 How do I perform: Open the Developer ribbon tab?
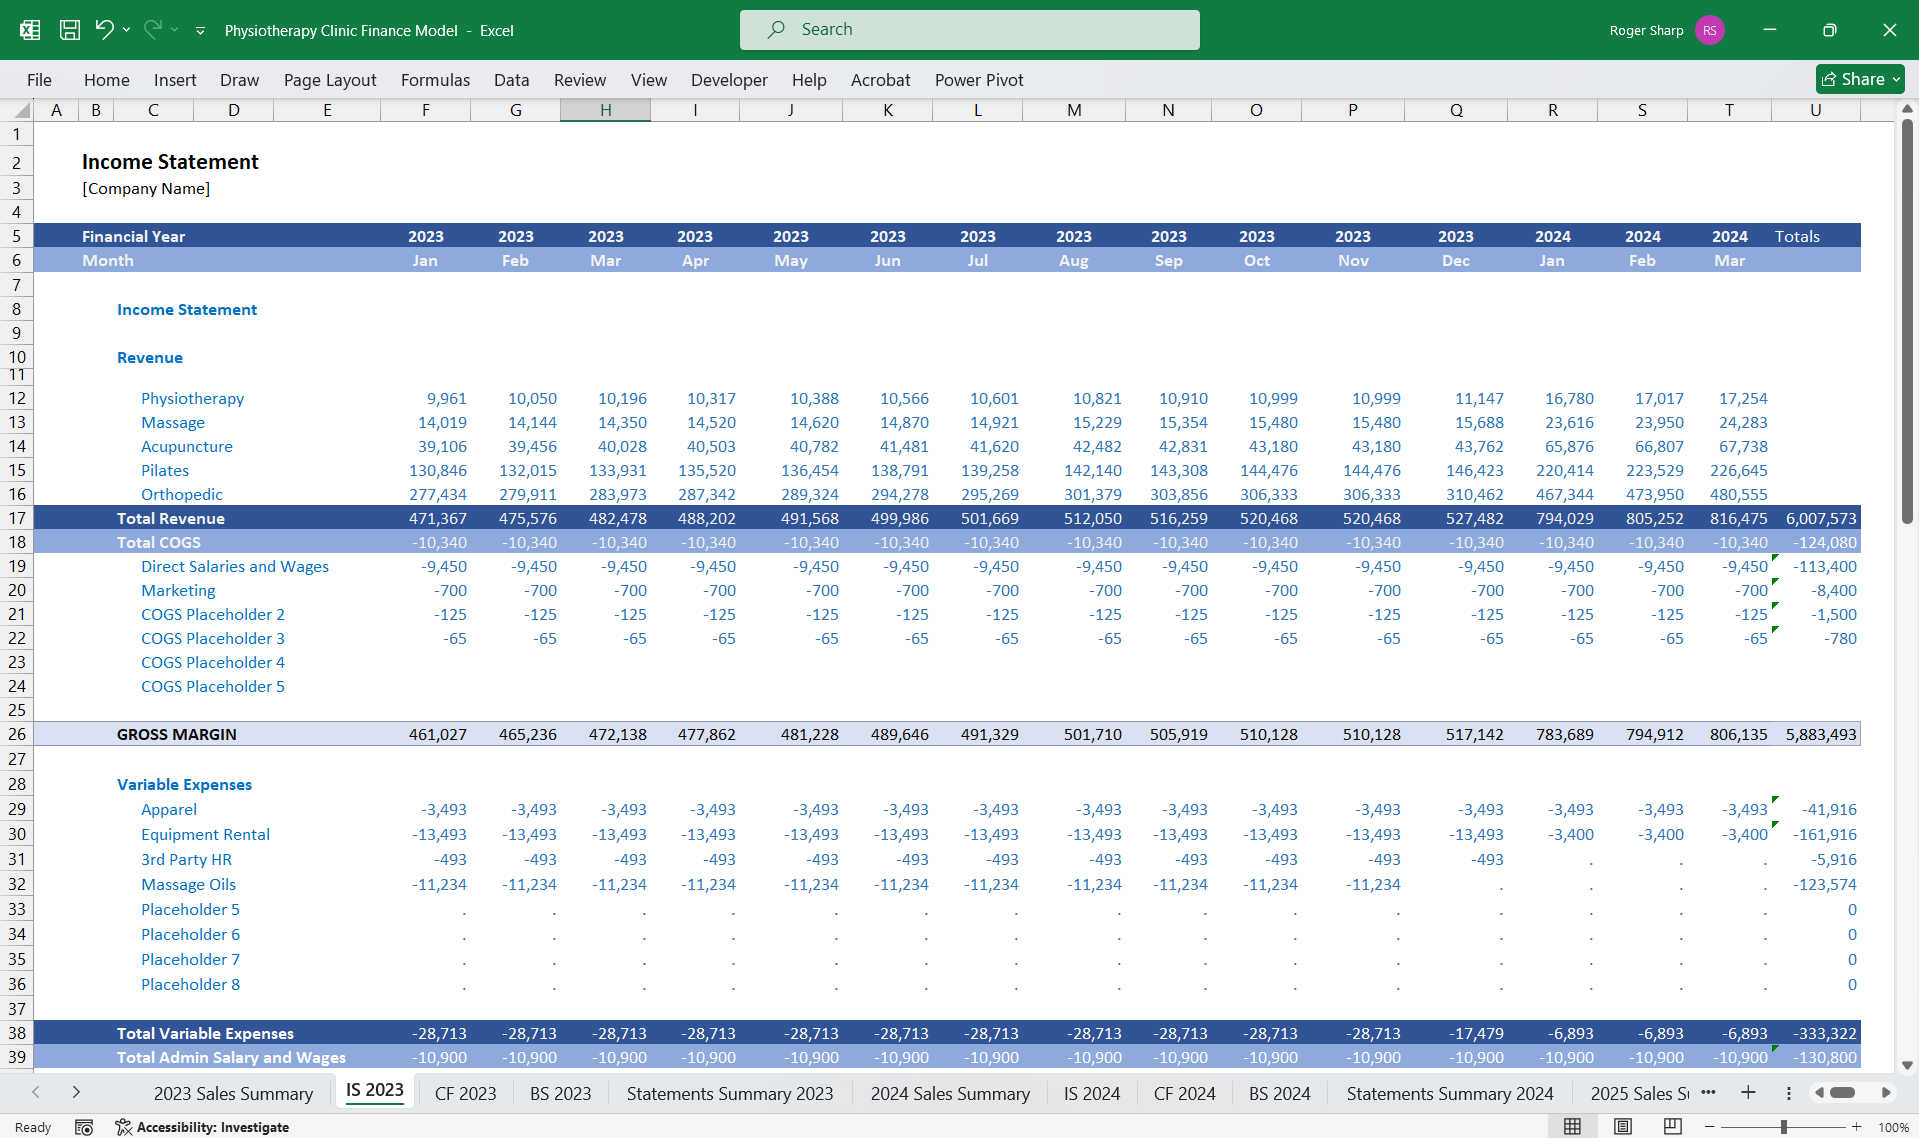point(729,80)
